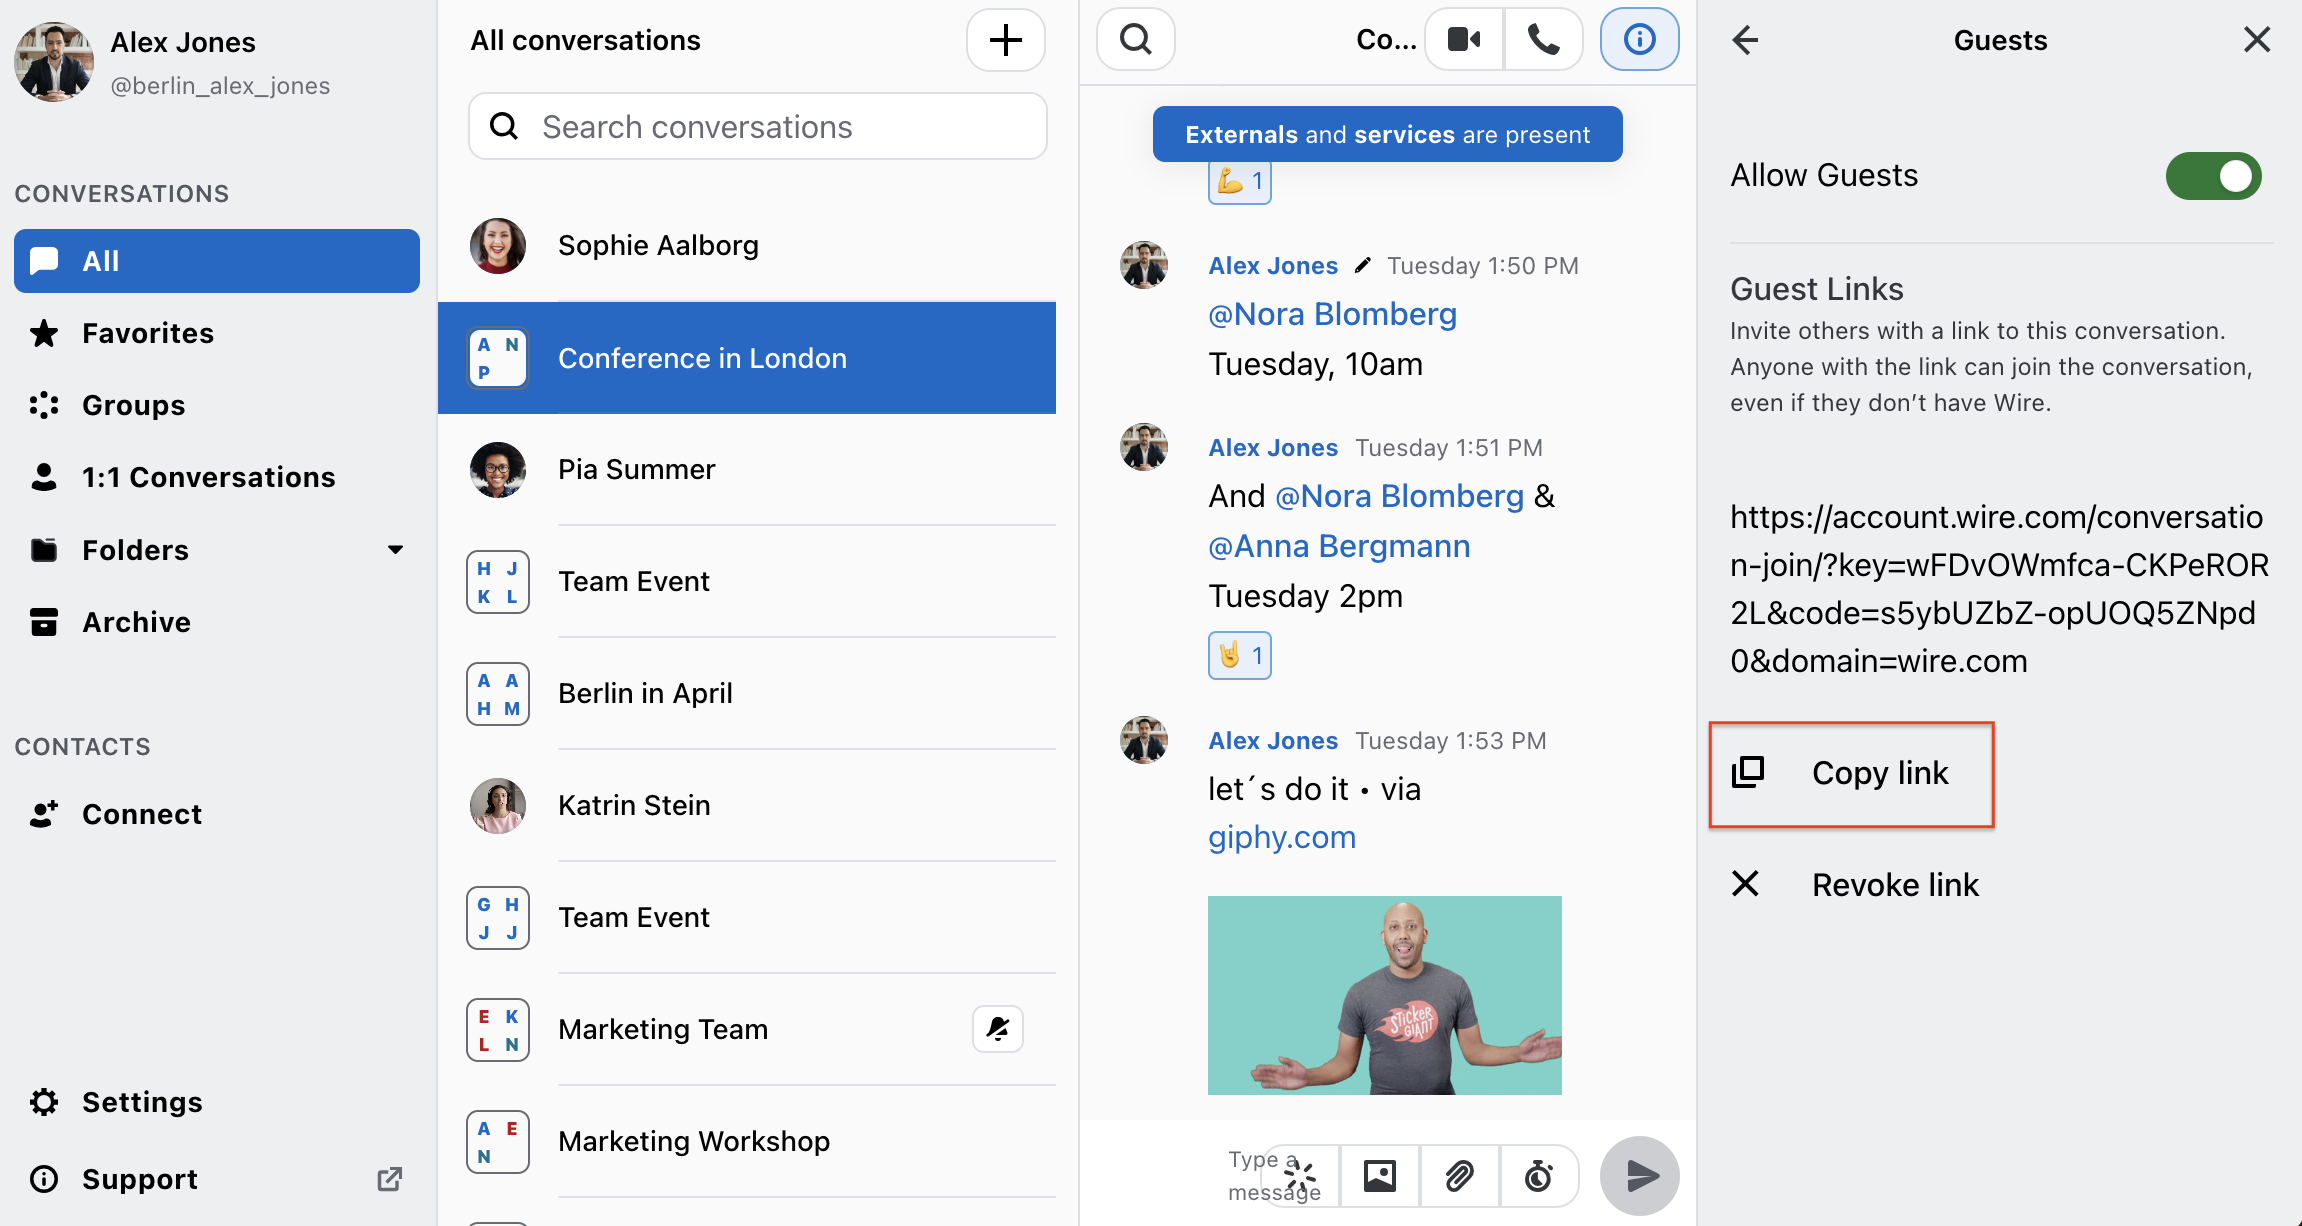Open Berlin in April conversation
Image resolution: width=2302 pixels, height=1226 pixels.
point(747,694)
